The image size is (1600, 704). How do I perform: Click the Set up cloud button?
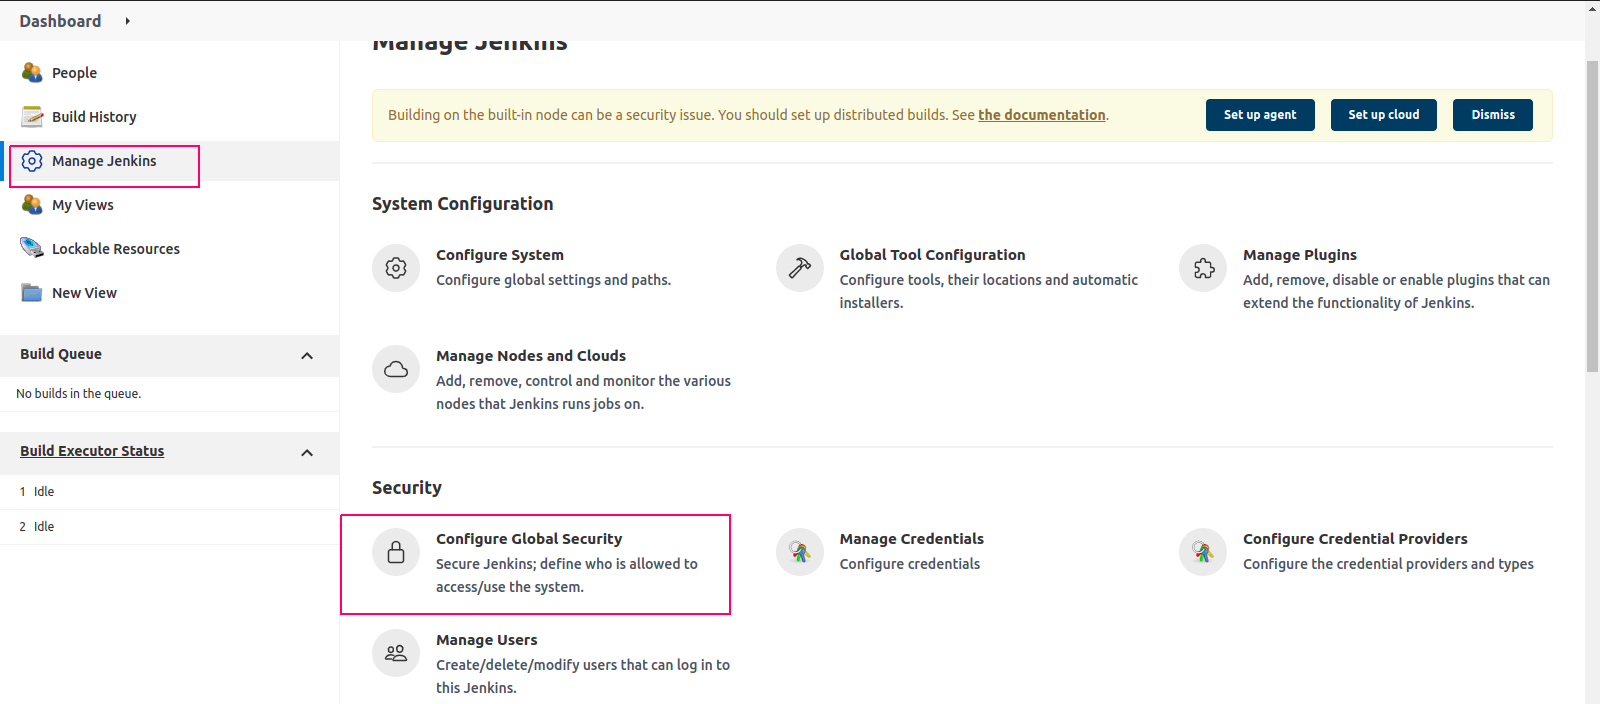coord(1384,115)
